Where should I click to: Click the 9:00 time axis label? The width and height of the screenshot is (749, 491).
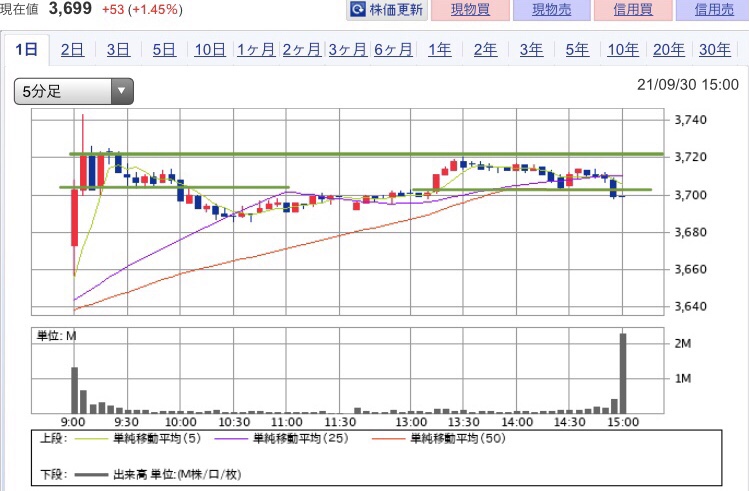click(x=73, y=422)
